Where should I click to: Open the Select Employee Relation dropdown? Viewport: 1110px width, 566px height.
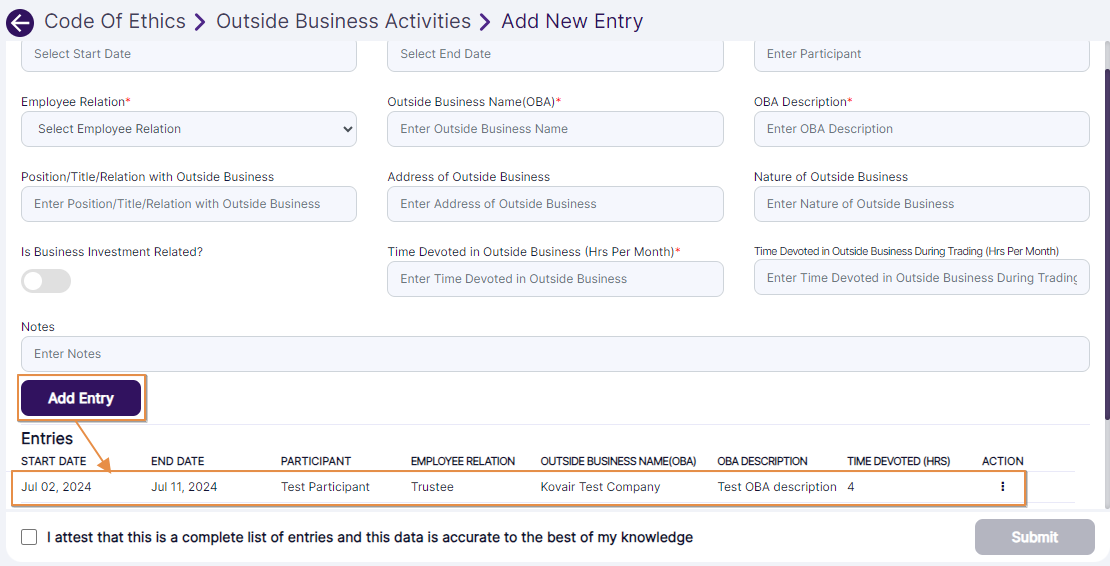[188, 129]
